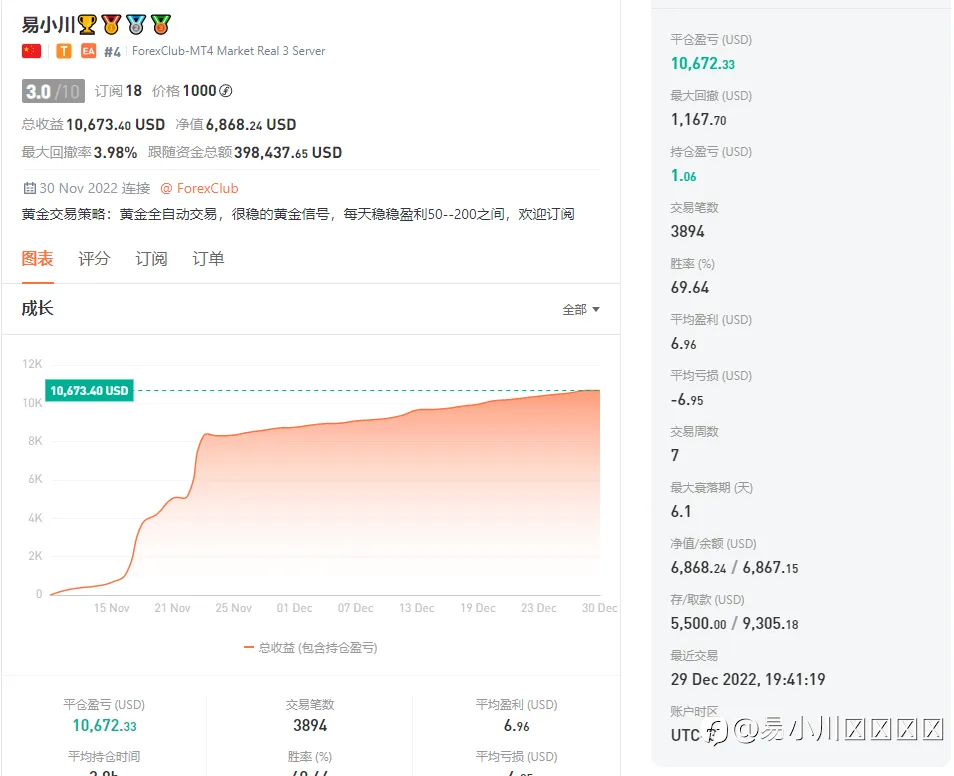Click sidebar 交易周数 value 7

pos(675,455)
